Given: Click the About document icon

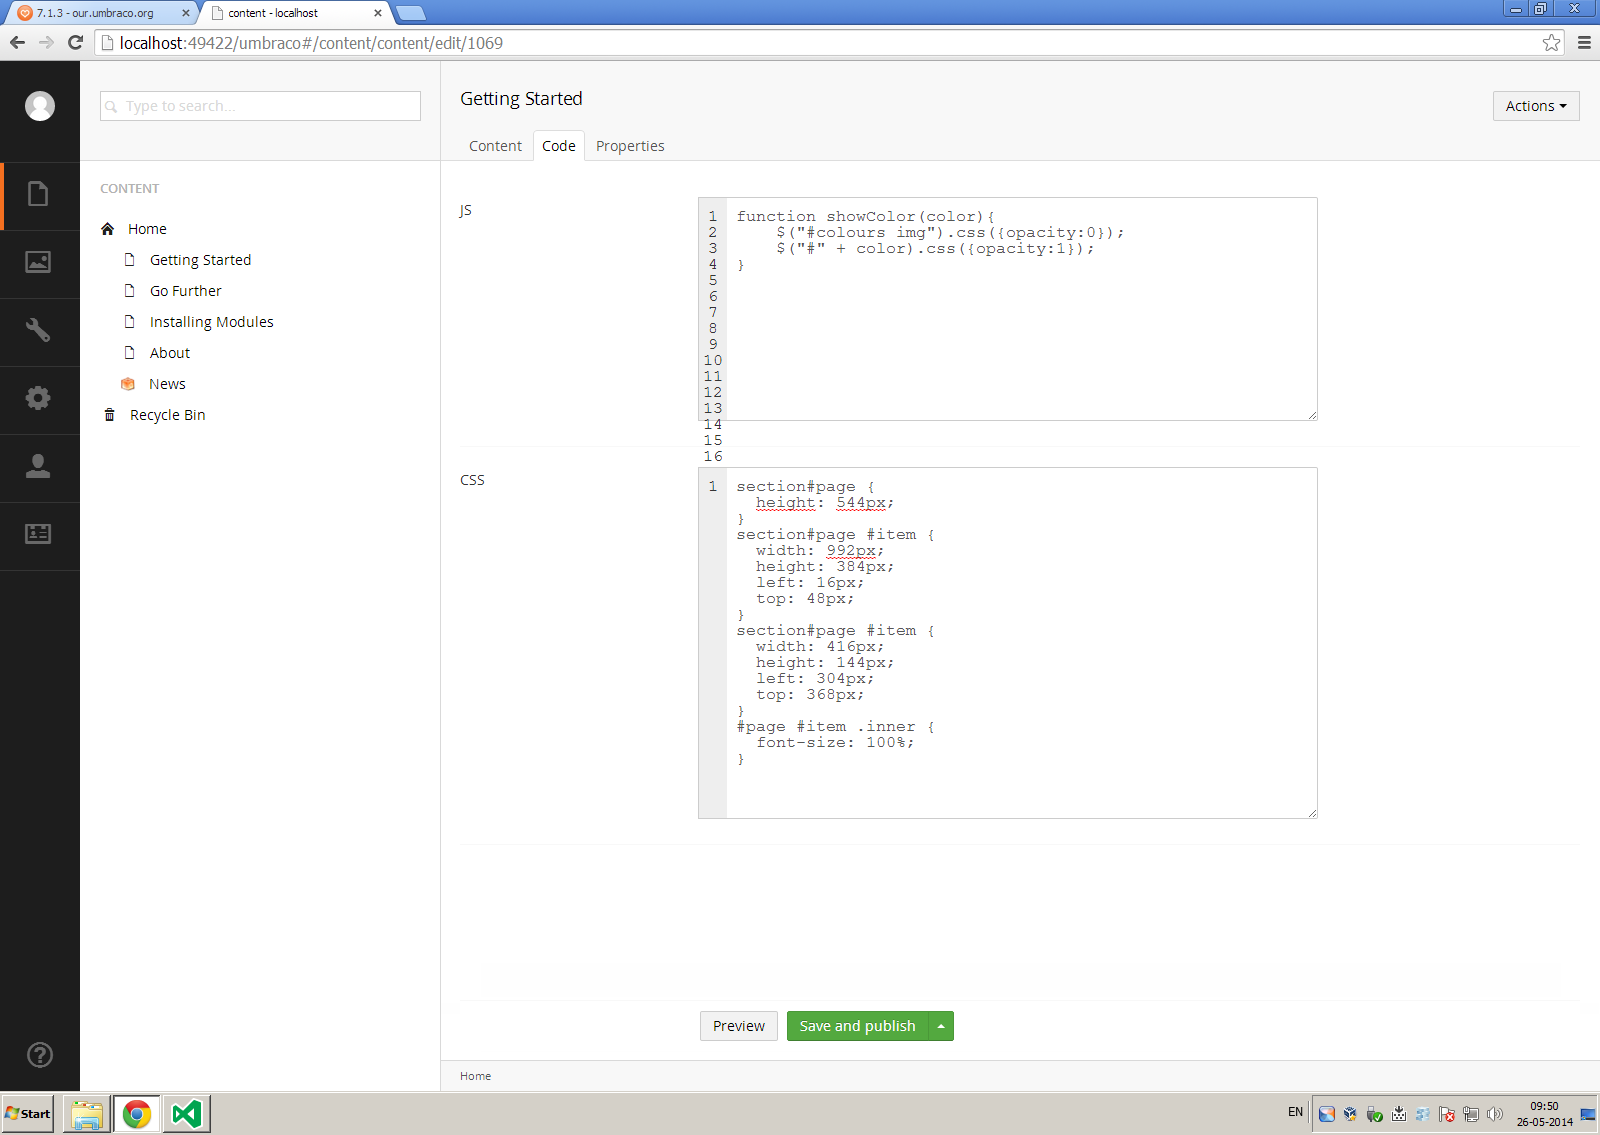Looking at the screenshot, I should pyautogui.click(x=129, y=353).
